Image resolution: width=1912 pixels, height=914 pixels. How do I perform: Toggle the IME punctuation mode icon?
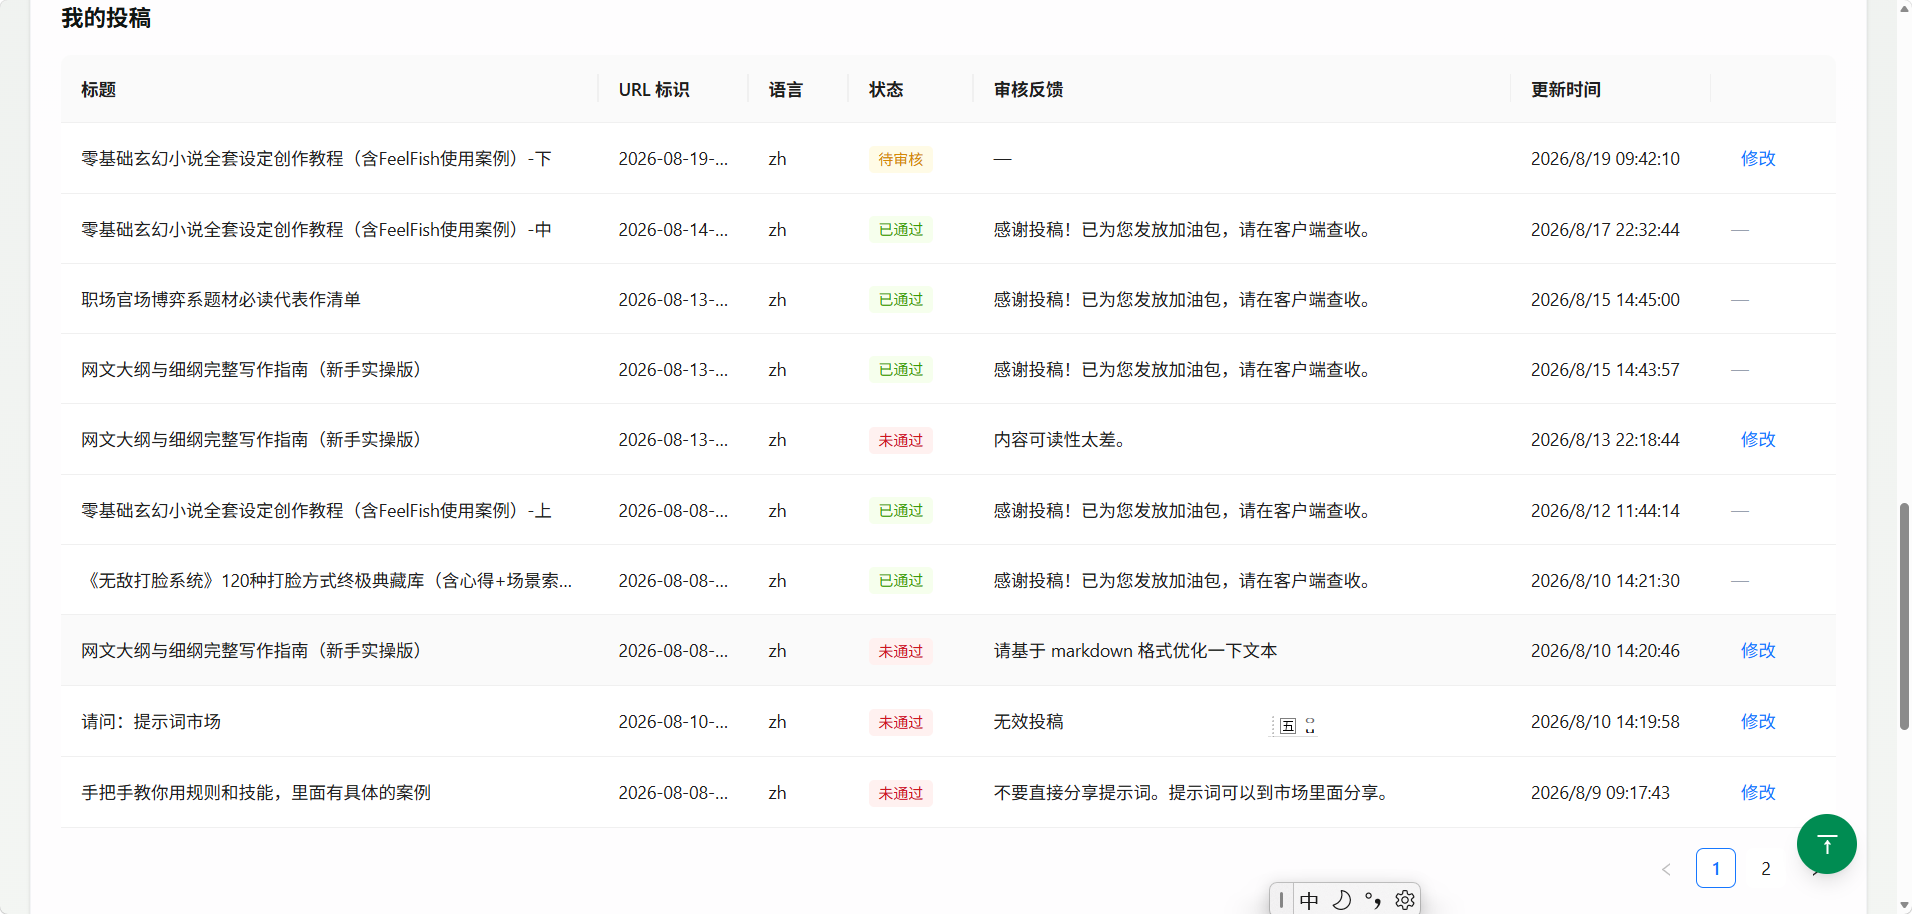coord(1373,900)
